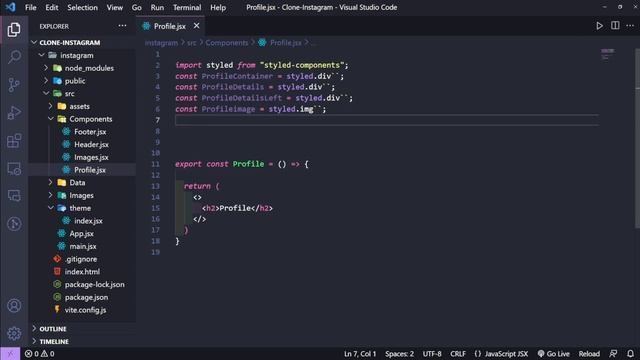640x360 pixels.
Task: Open Header.jsx in the explorer
Action: tap(91, 144)
